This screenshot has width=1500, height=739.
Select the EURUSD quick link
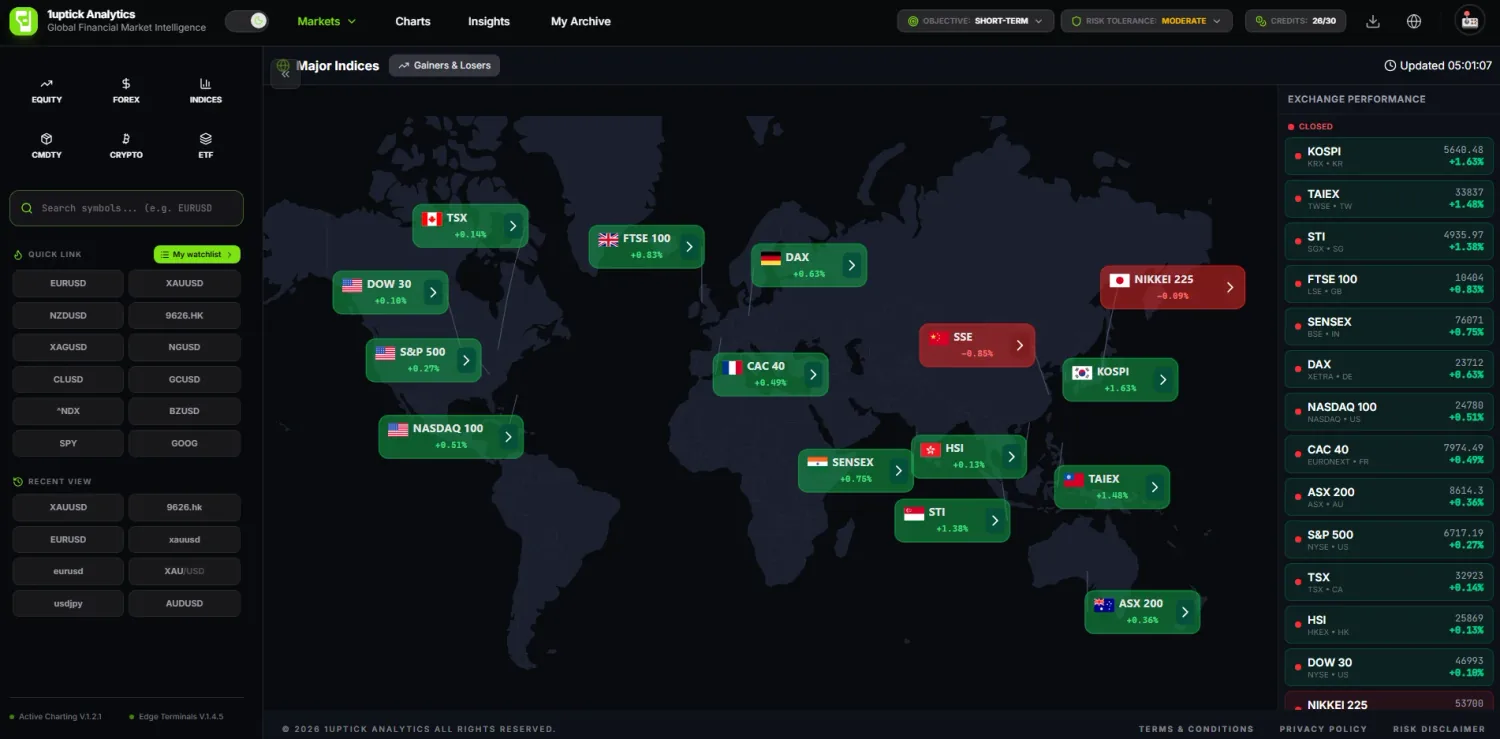(68, 283)
